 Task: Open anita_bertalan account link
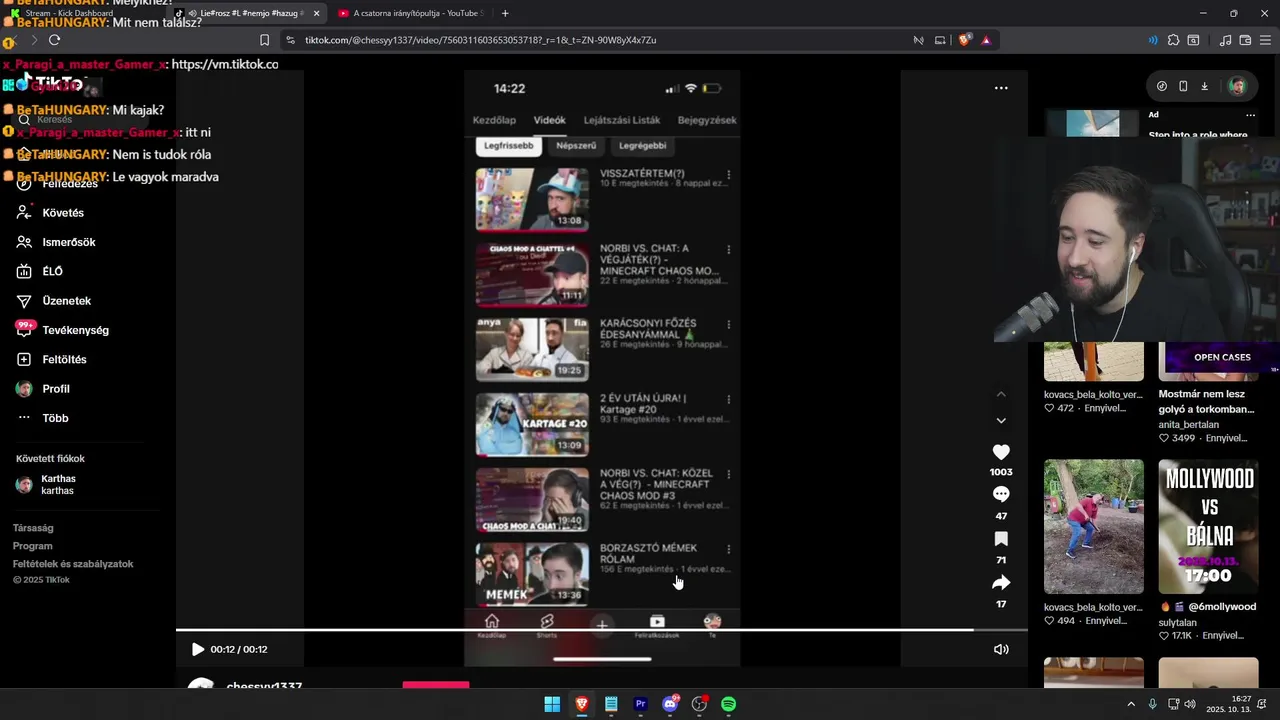(1188, 424)
